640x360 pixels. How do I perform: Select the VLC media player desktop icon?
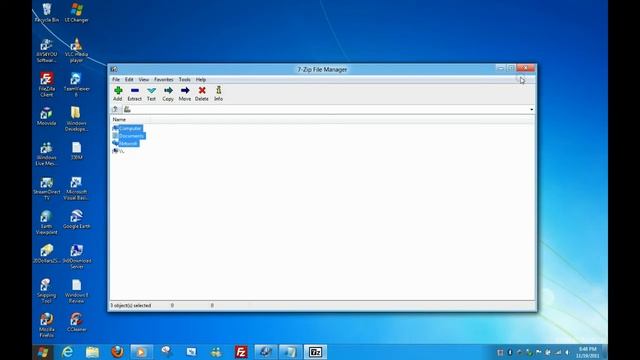click(76, 51)
